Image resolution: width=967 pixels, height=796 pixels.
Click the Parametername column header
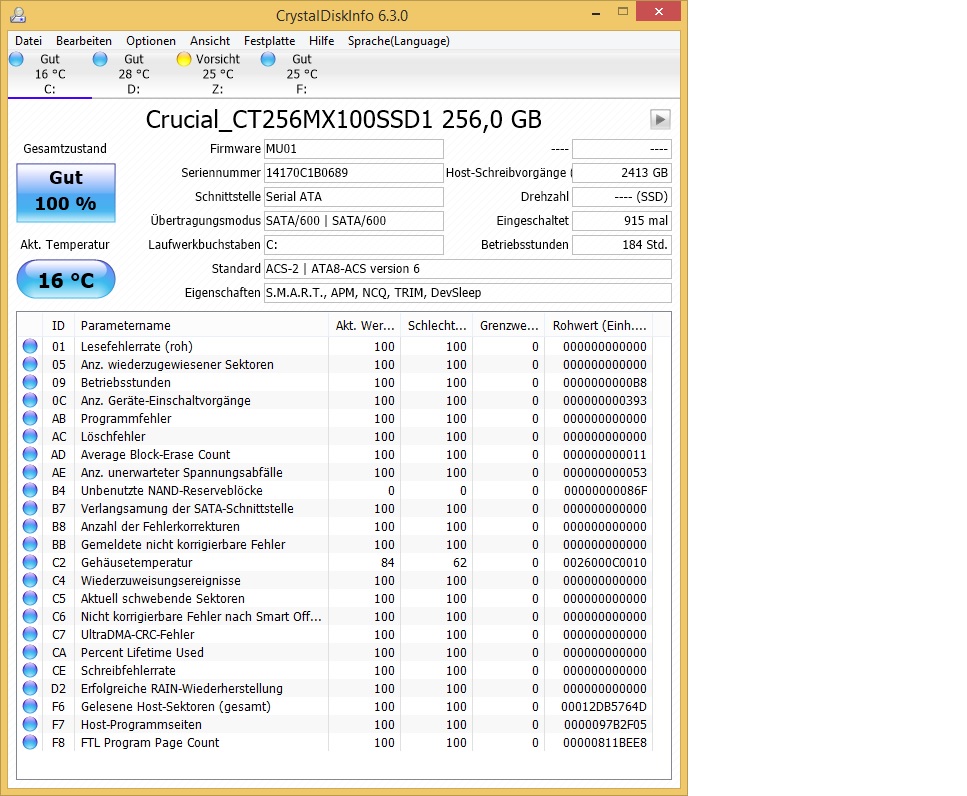click(201, 326)
